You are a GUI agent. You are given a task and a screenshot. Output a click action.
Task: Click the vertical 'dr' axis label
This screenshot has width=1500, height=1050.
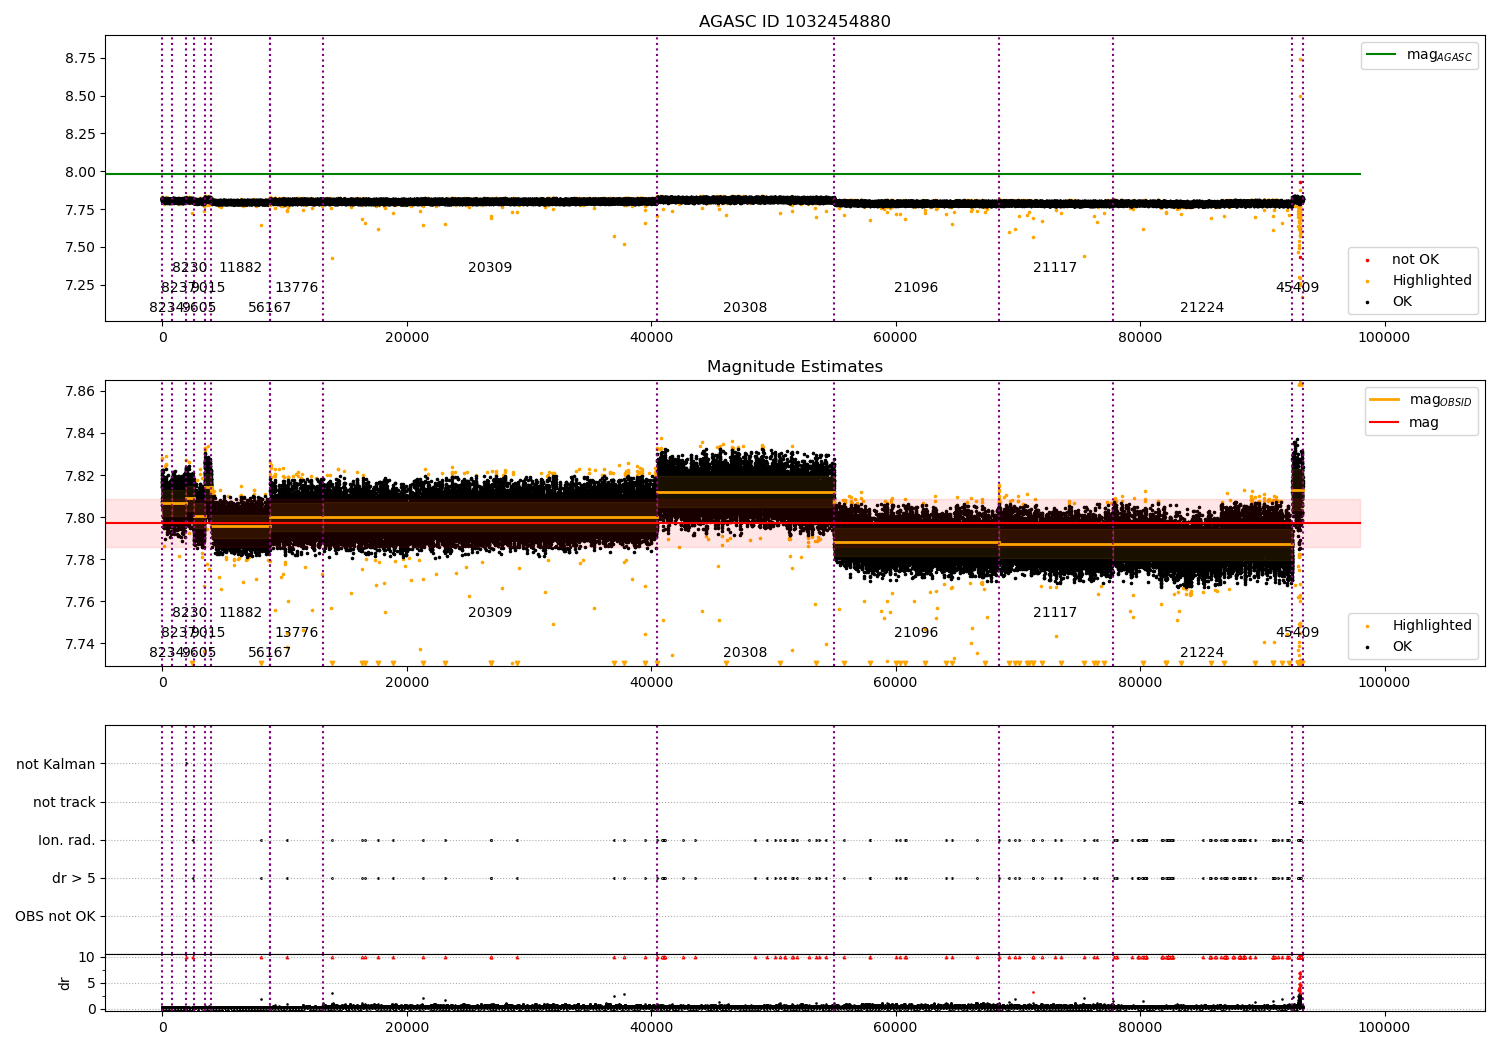tap(65, 983)
